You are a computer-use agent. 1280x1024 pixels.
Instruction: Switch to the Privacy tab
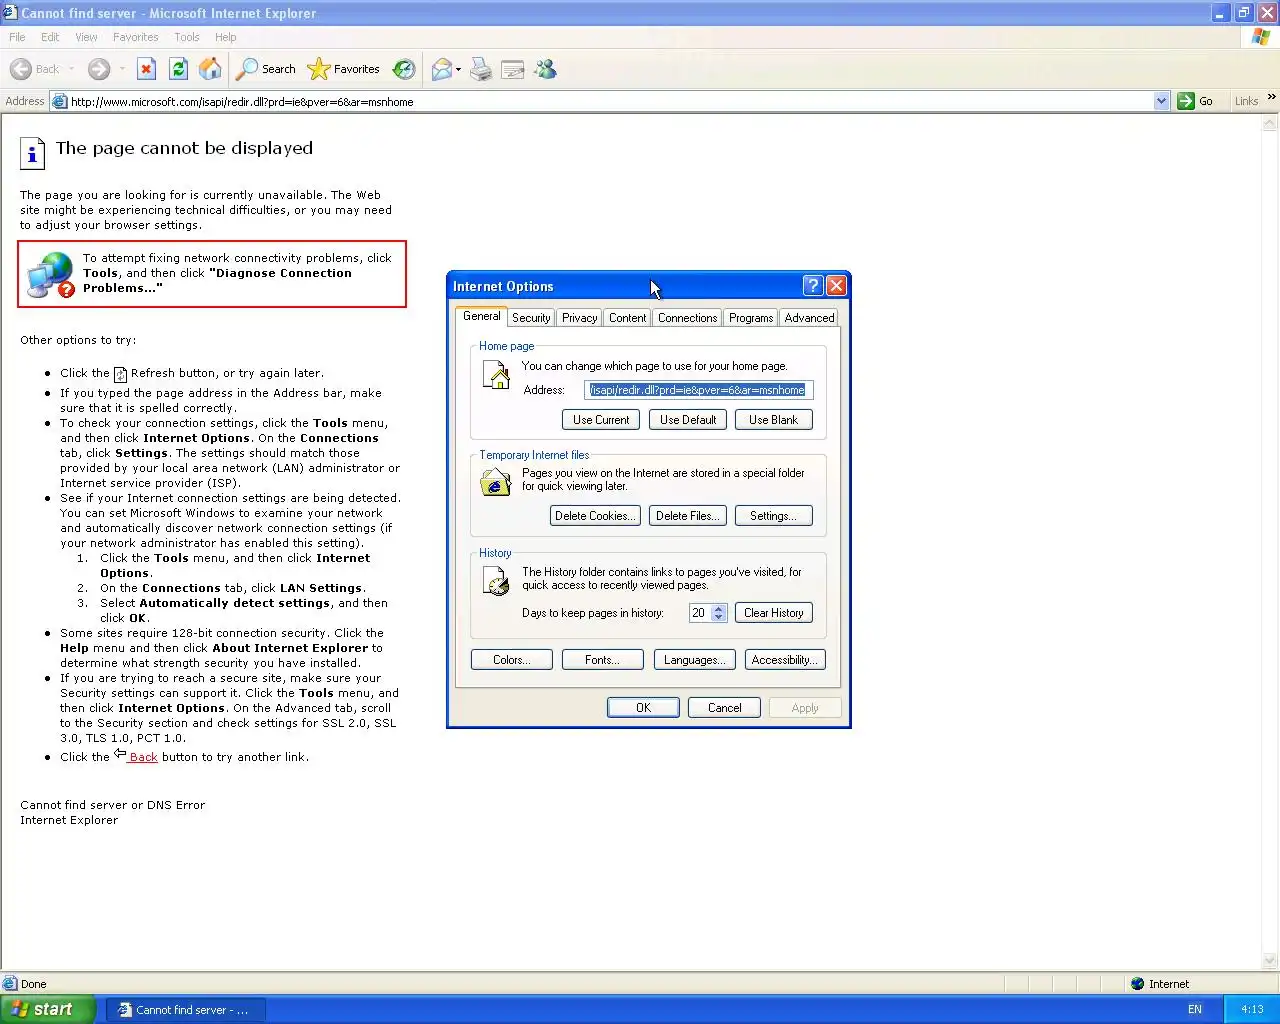[579, 318]
